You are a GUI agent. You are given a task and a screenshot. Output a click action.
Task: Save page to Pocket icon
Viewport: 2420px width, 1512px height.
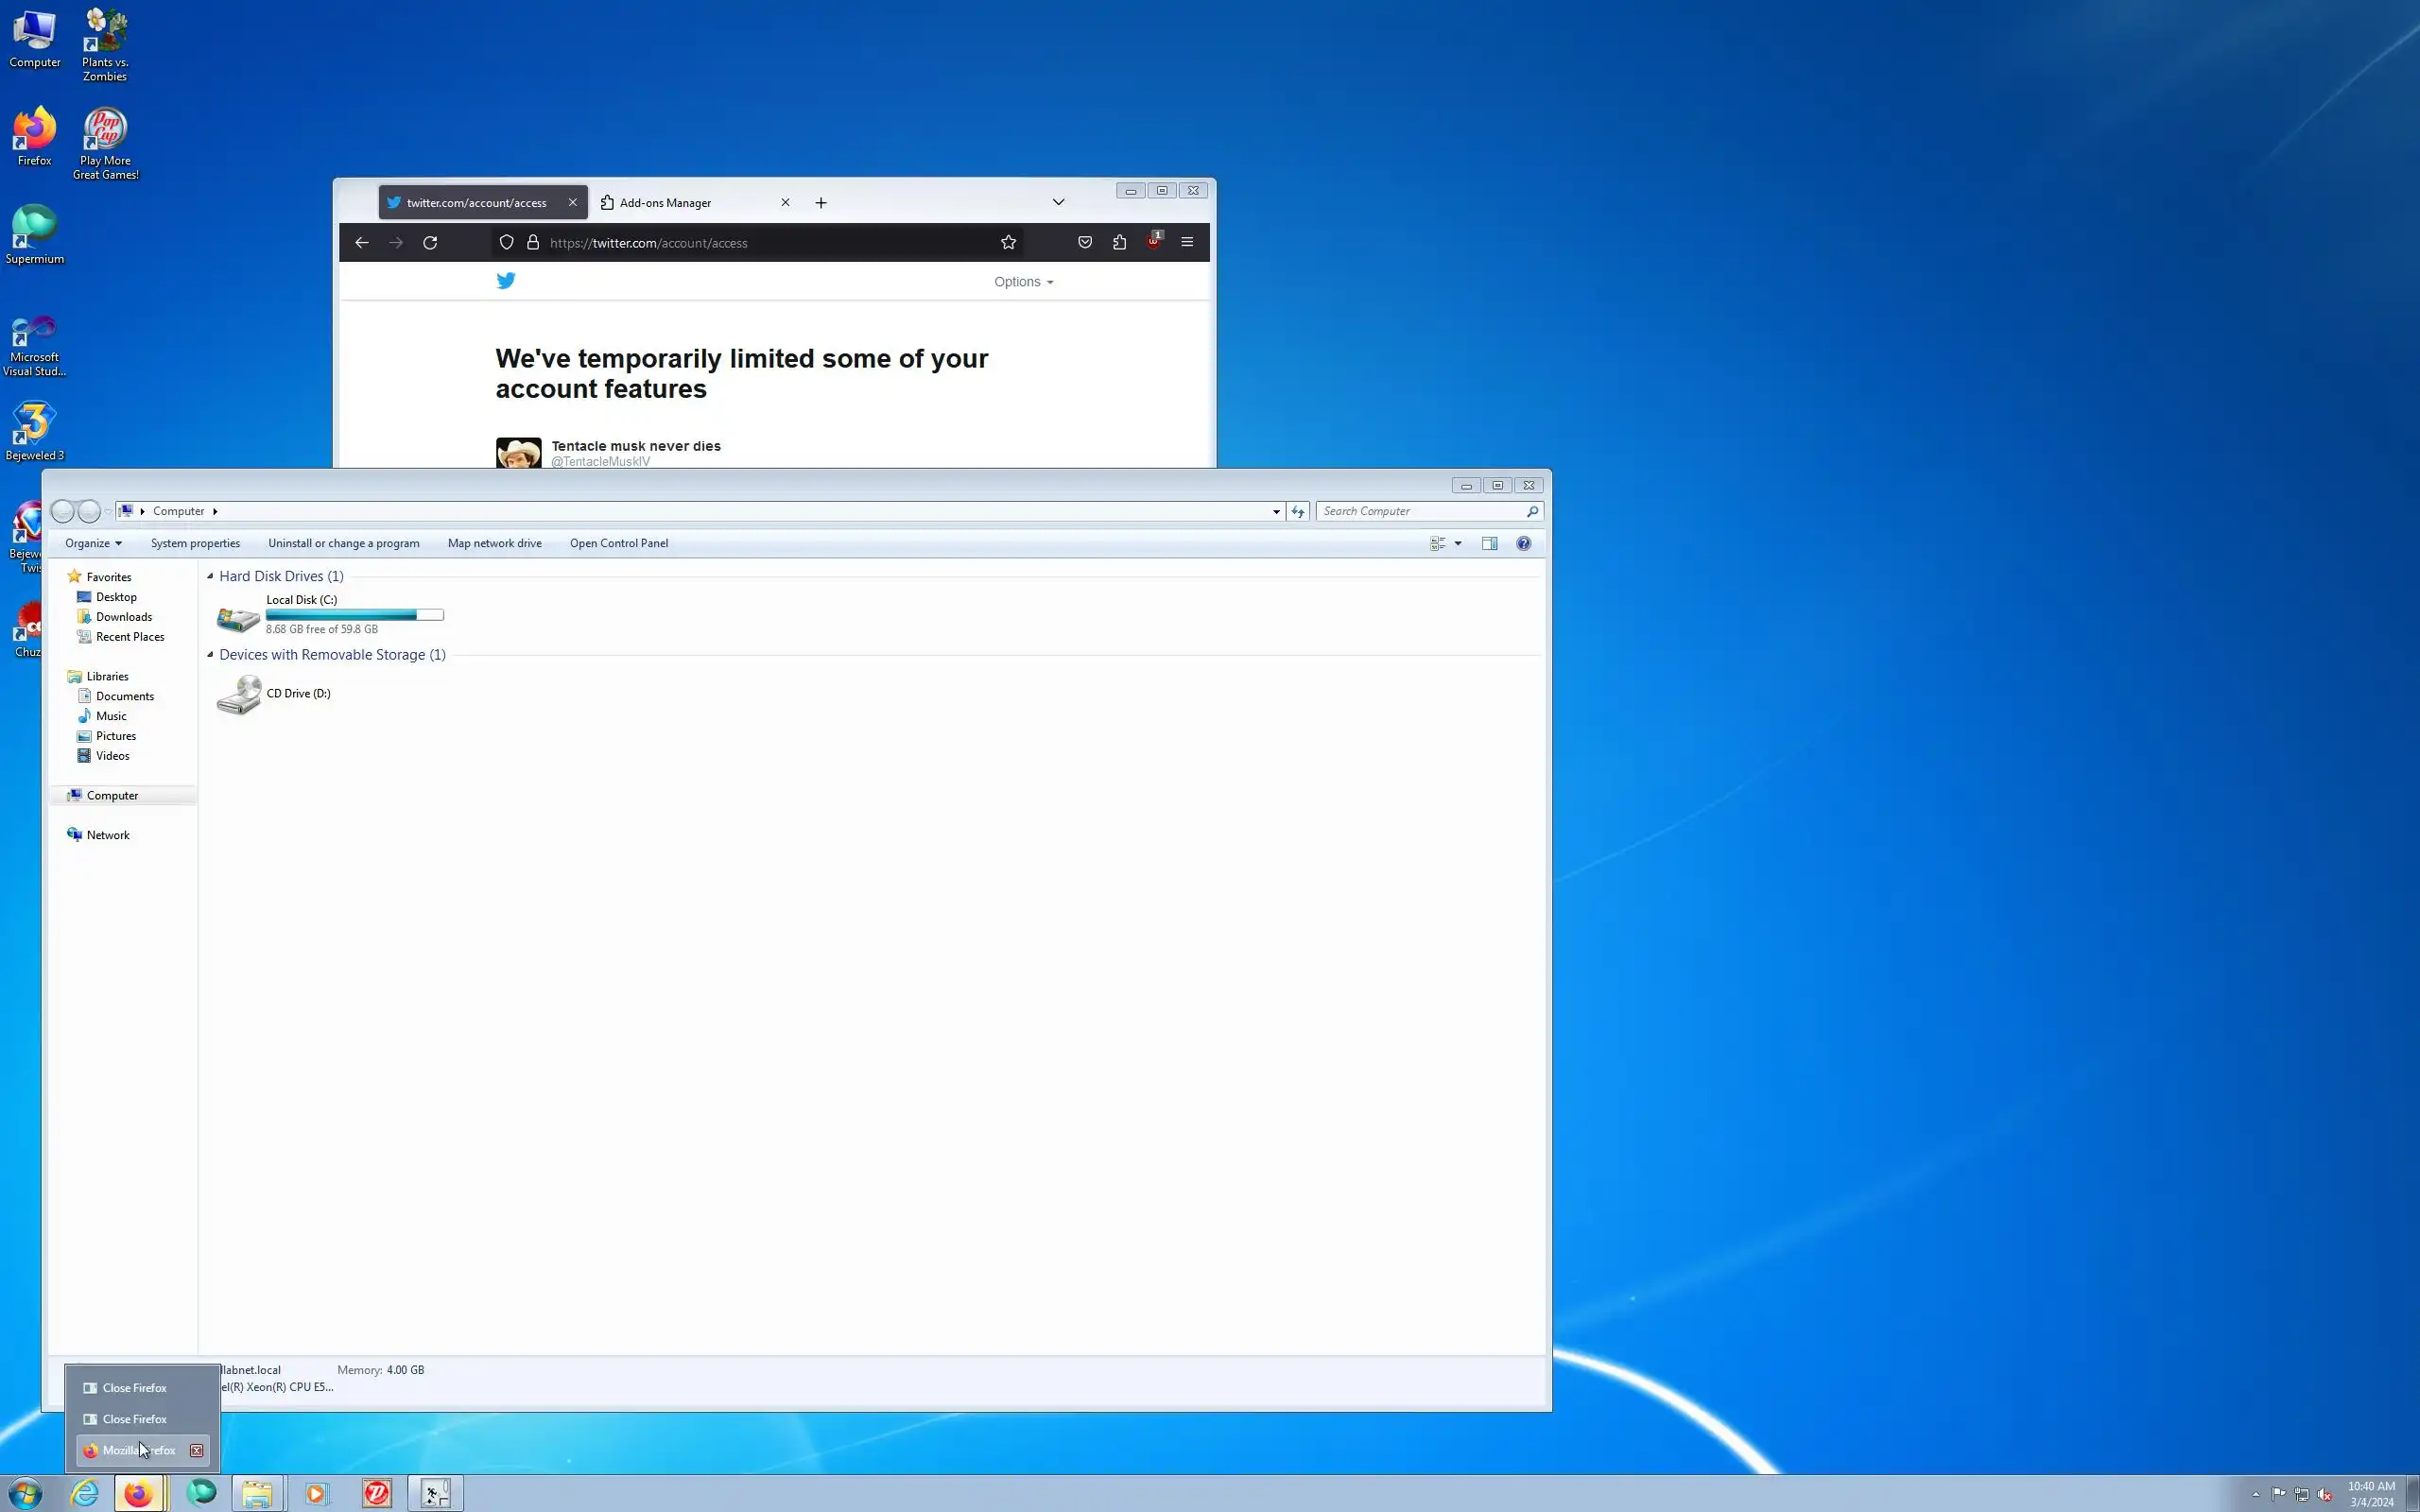click(1084, 242)
